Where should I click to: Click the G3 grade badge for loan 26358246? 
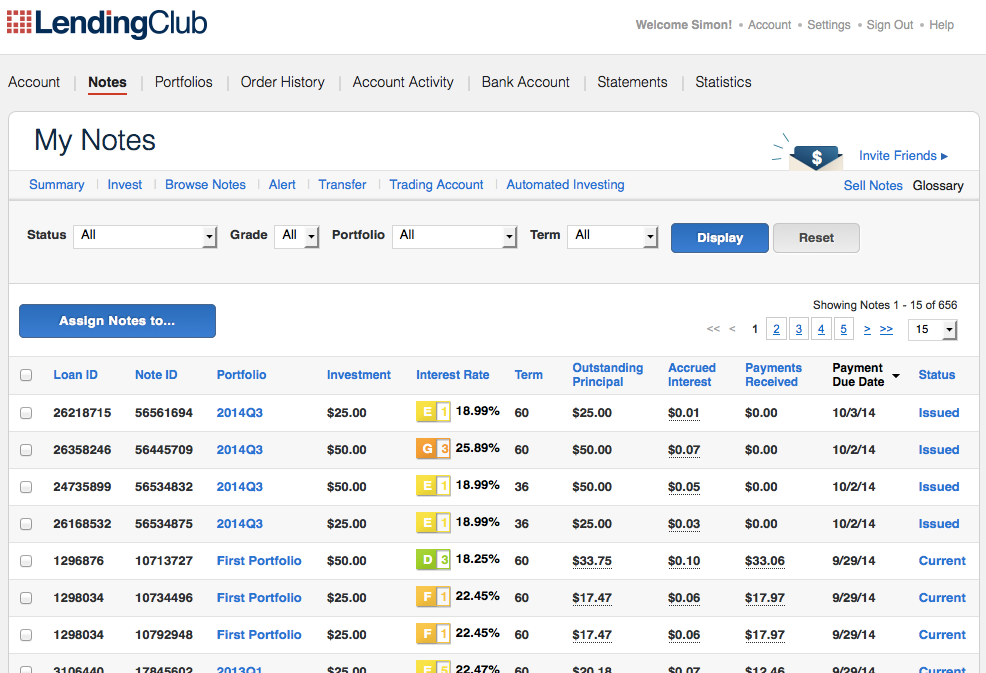point(433,450)
